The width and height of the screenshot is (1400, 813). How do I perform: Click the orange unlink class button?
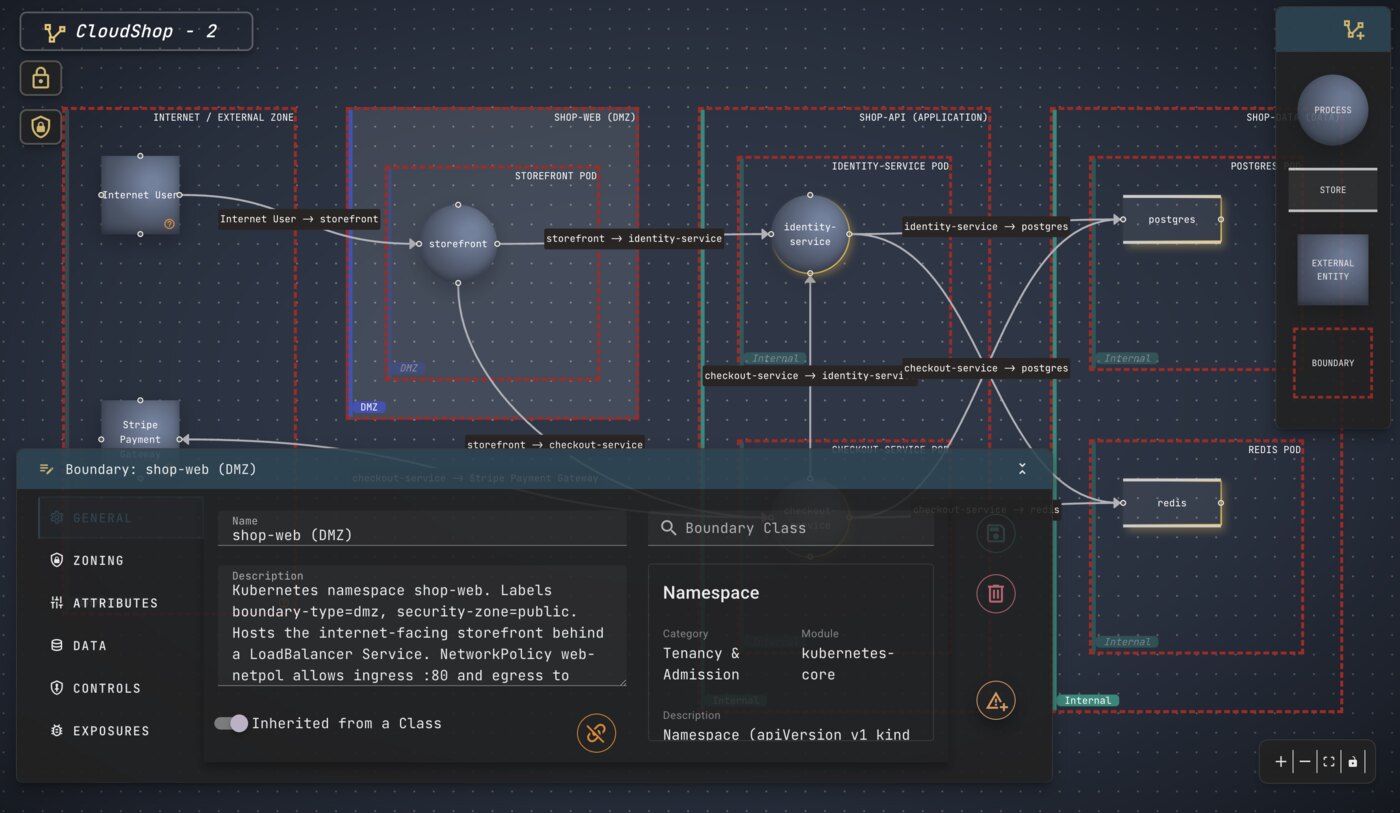(x=596, y=733)
